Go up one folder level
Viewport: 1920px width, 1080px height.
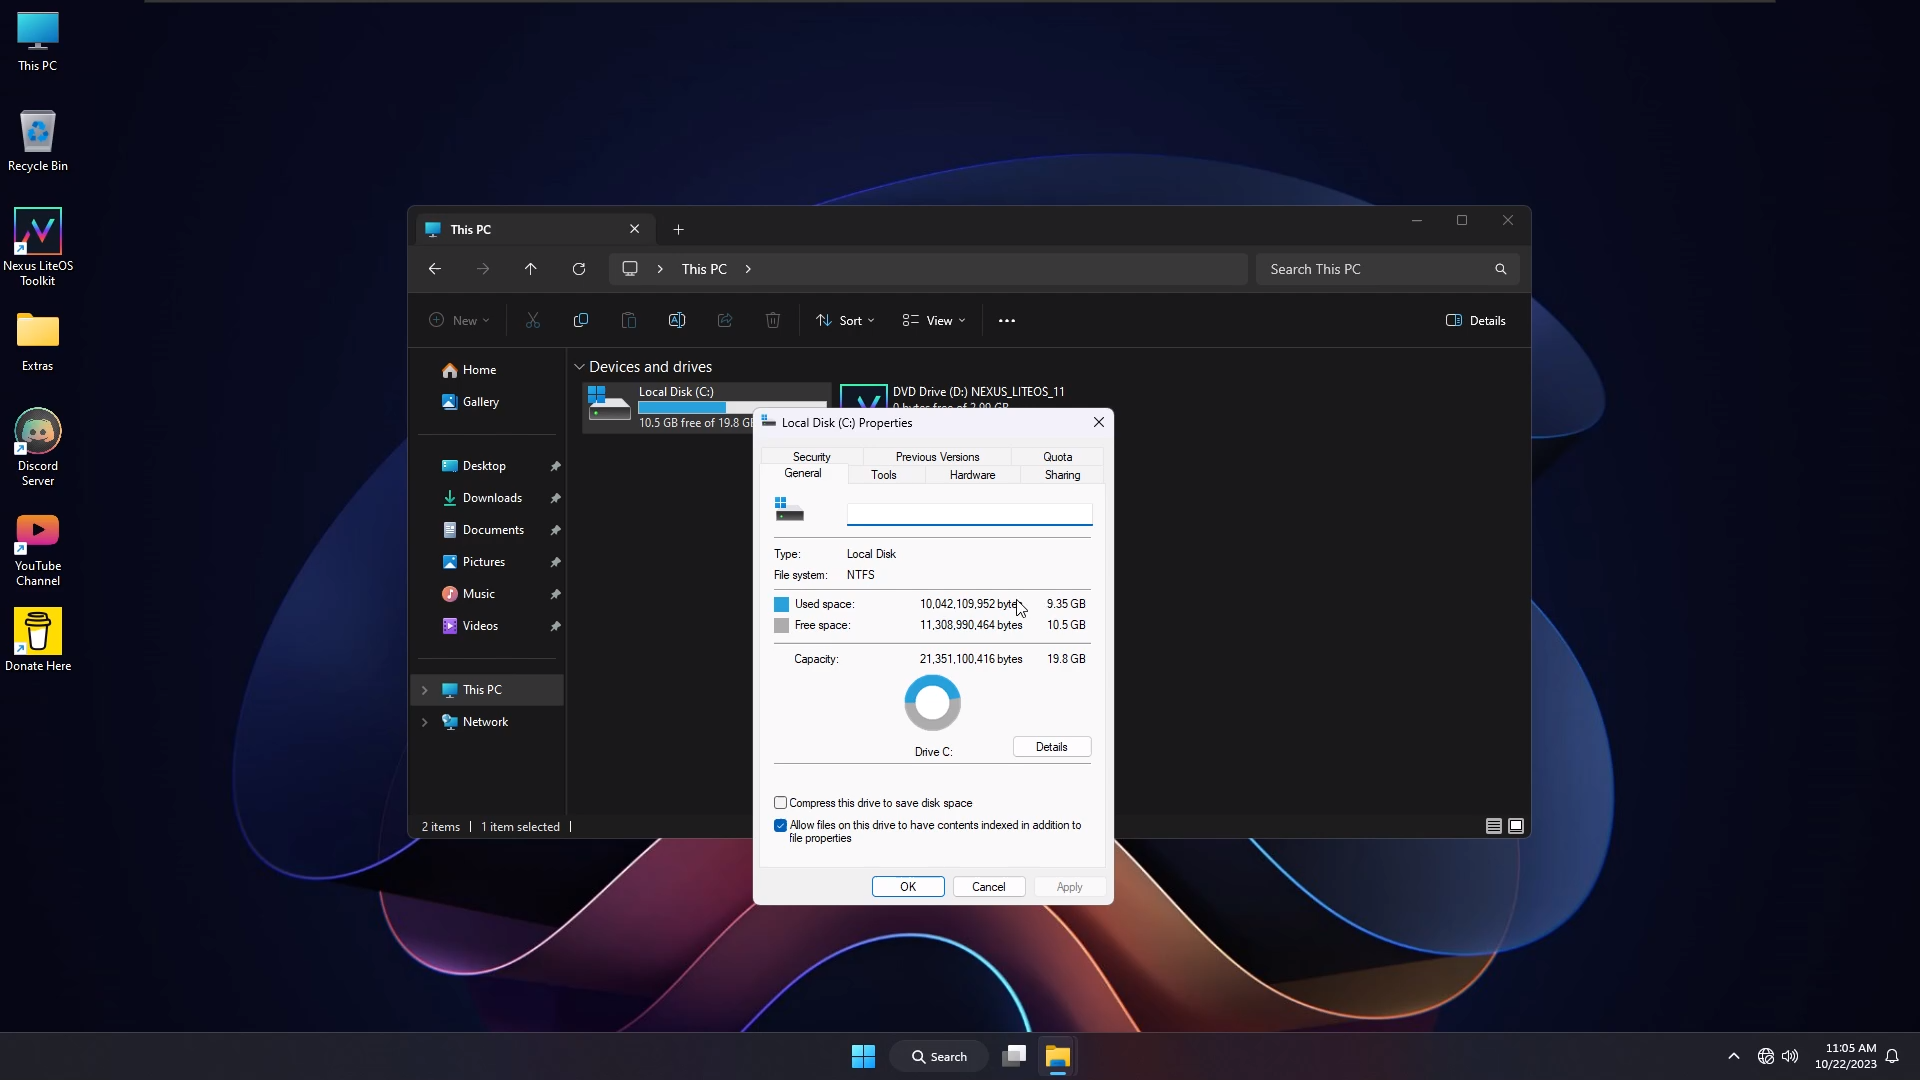point(531,269)
